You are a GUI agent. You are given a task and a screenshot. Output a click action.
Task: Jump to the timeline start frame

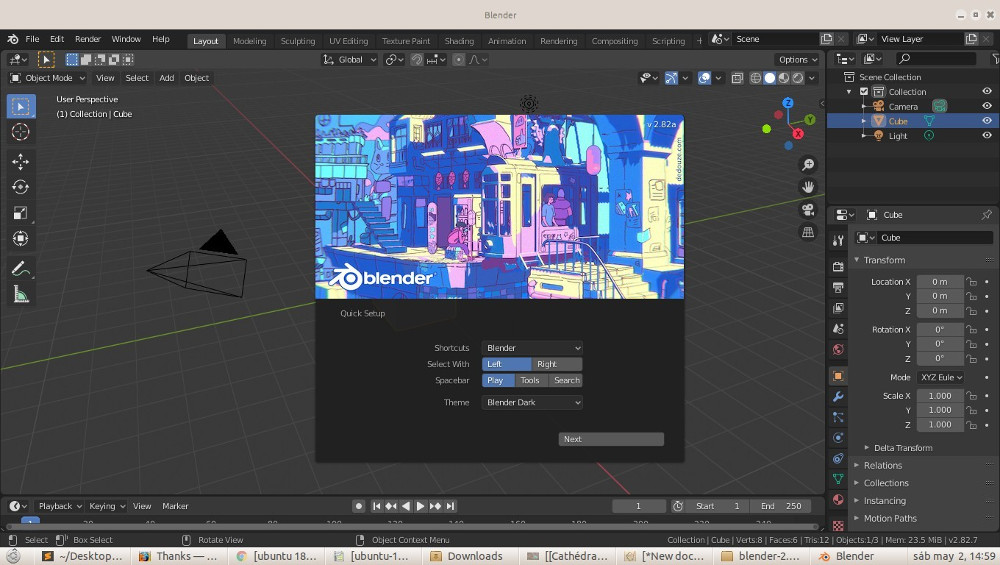tap(376, 506)
